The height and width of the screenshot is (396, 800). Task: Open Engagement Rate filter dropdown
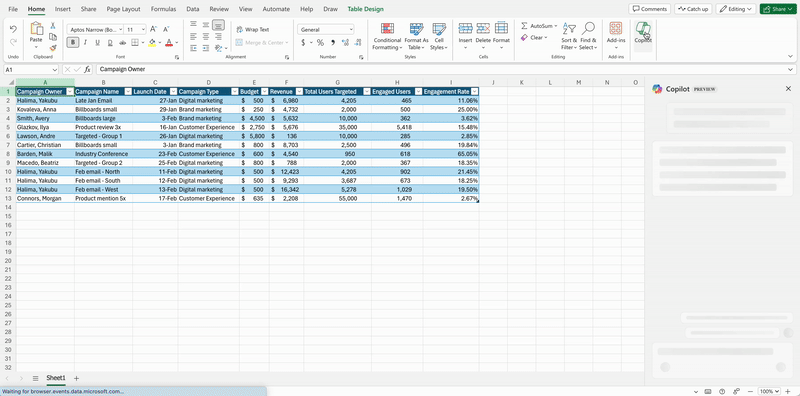click(x=474, y=91)
